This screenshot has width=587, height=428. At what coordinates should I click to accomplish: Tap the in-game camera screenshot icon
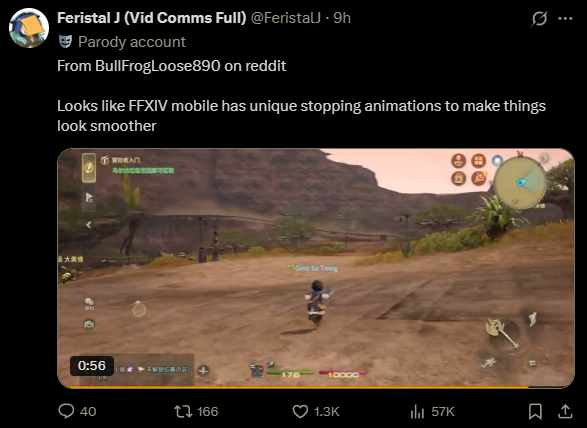pyautogui.click(x=89, y=324)
